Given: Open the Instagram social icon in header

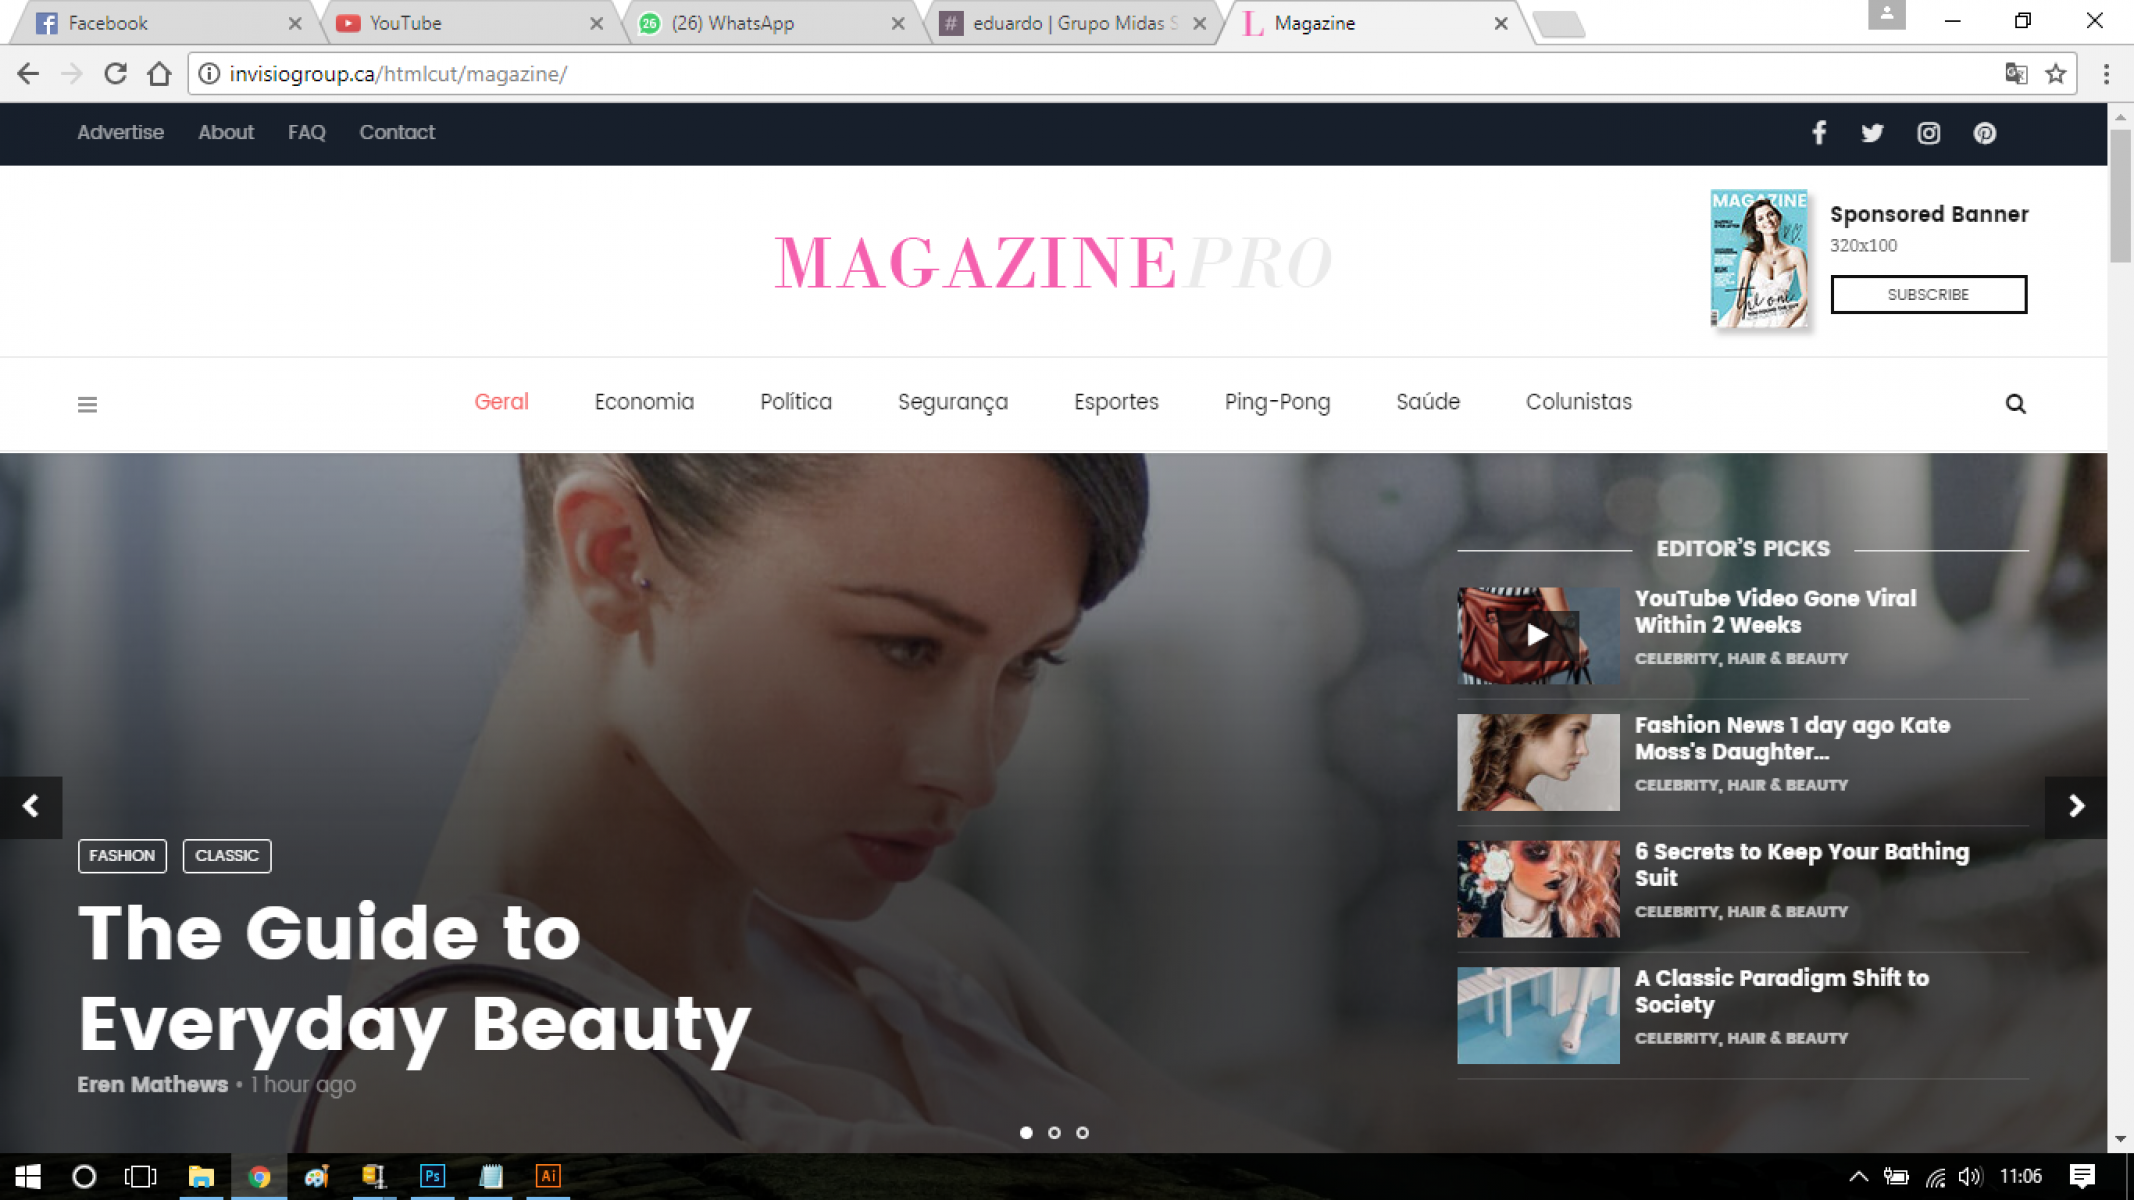Looking at the screenshot, I should (1928, 133).
